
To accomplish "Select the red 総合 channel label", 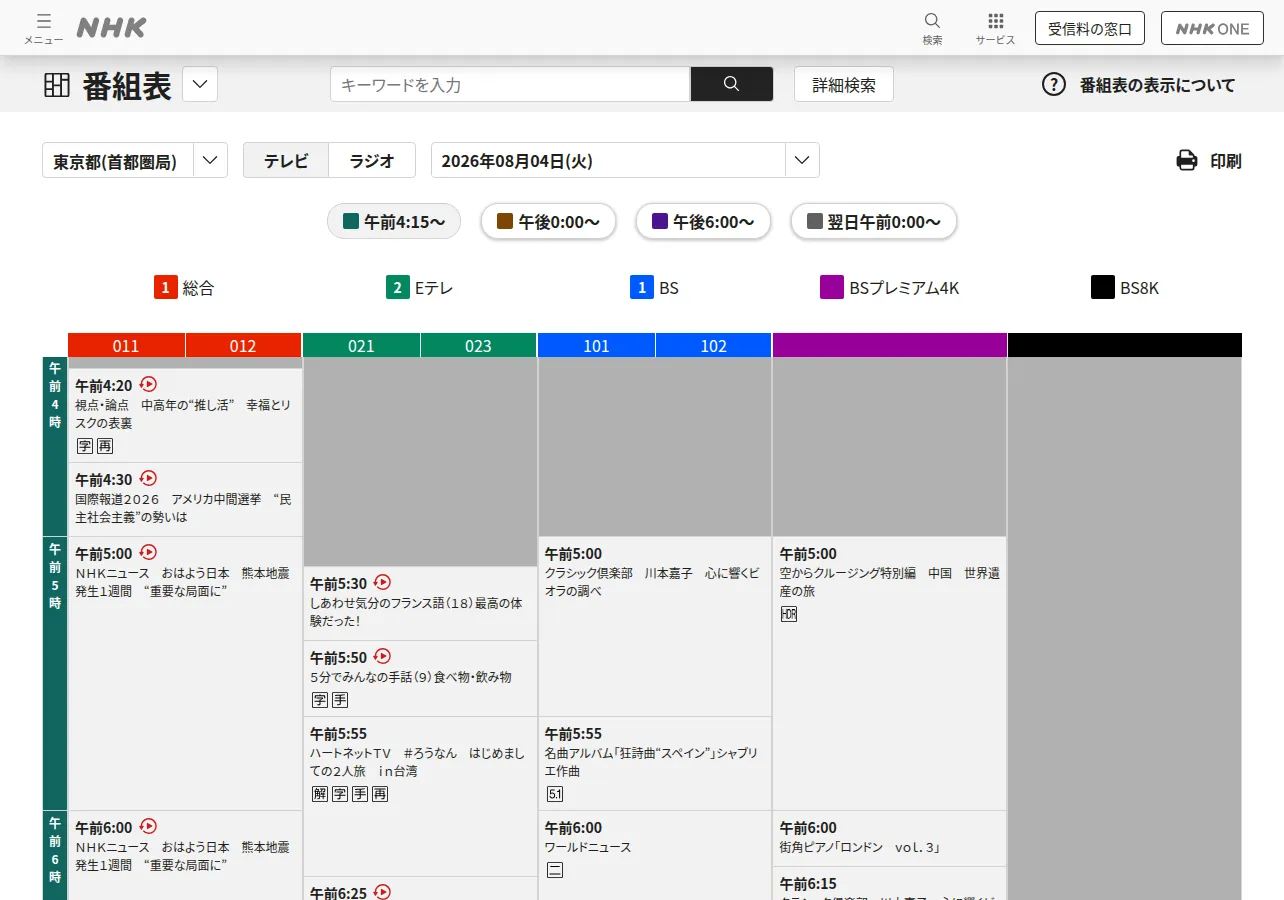I will pyautogui.click(x=185, y=288).
